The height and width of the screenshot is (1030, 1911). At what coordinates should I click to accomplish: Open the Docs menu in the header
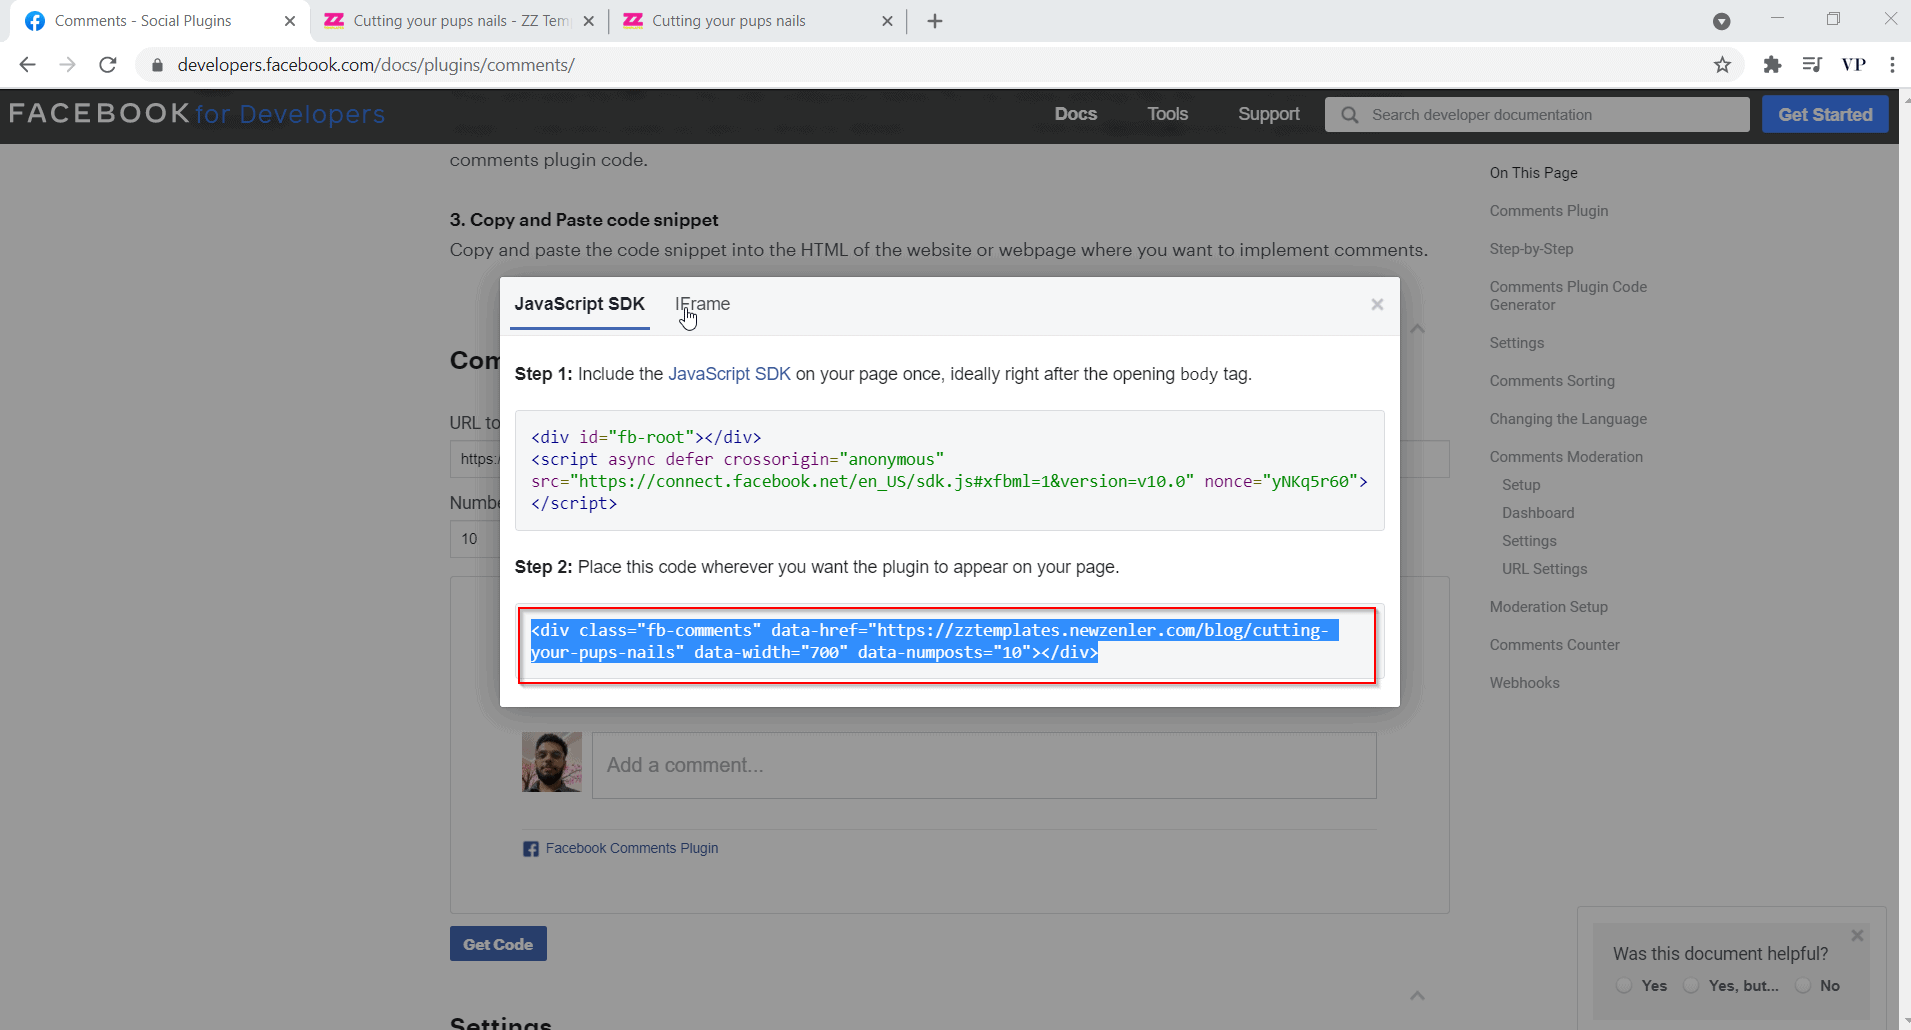(x=1076, y=114)
